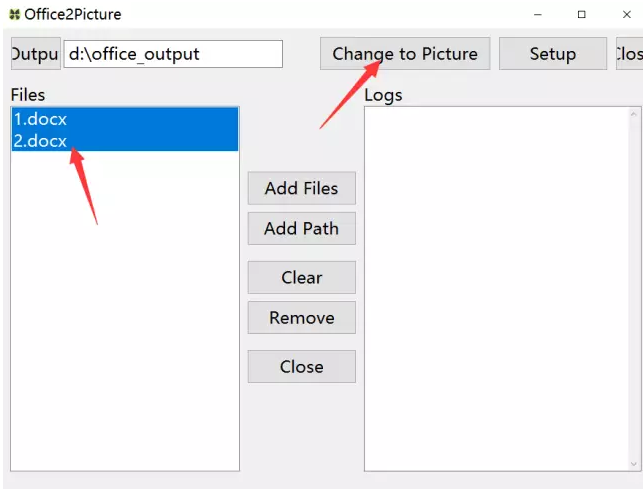Screen dimensions: 644x491
Task: Select 1.docx in the Files list
Action: click(x=125, y=119)
